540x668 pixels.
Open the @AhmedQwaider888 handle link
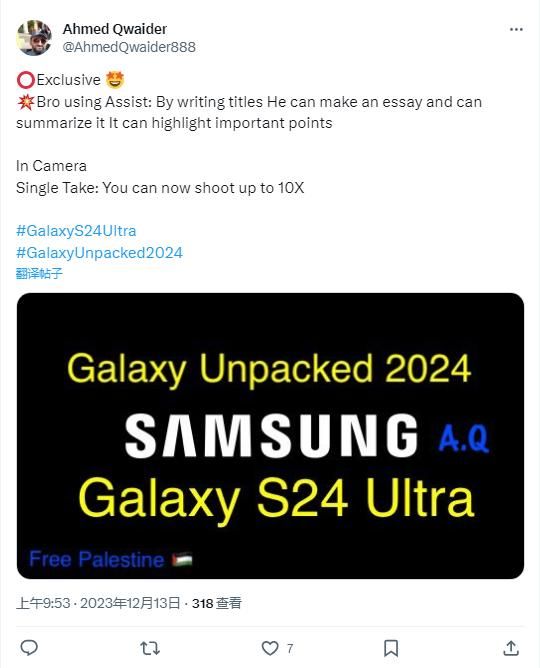(x=129, y=47)
